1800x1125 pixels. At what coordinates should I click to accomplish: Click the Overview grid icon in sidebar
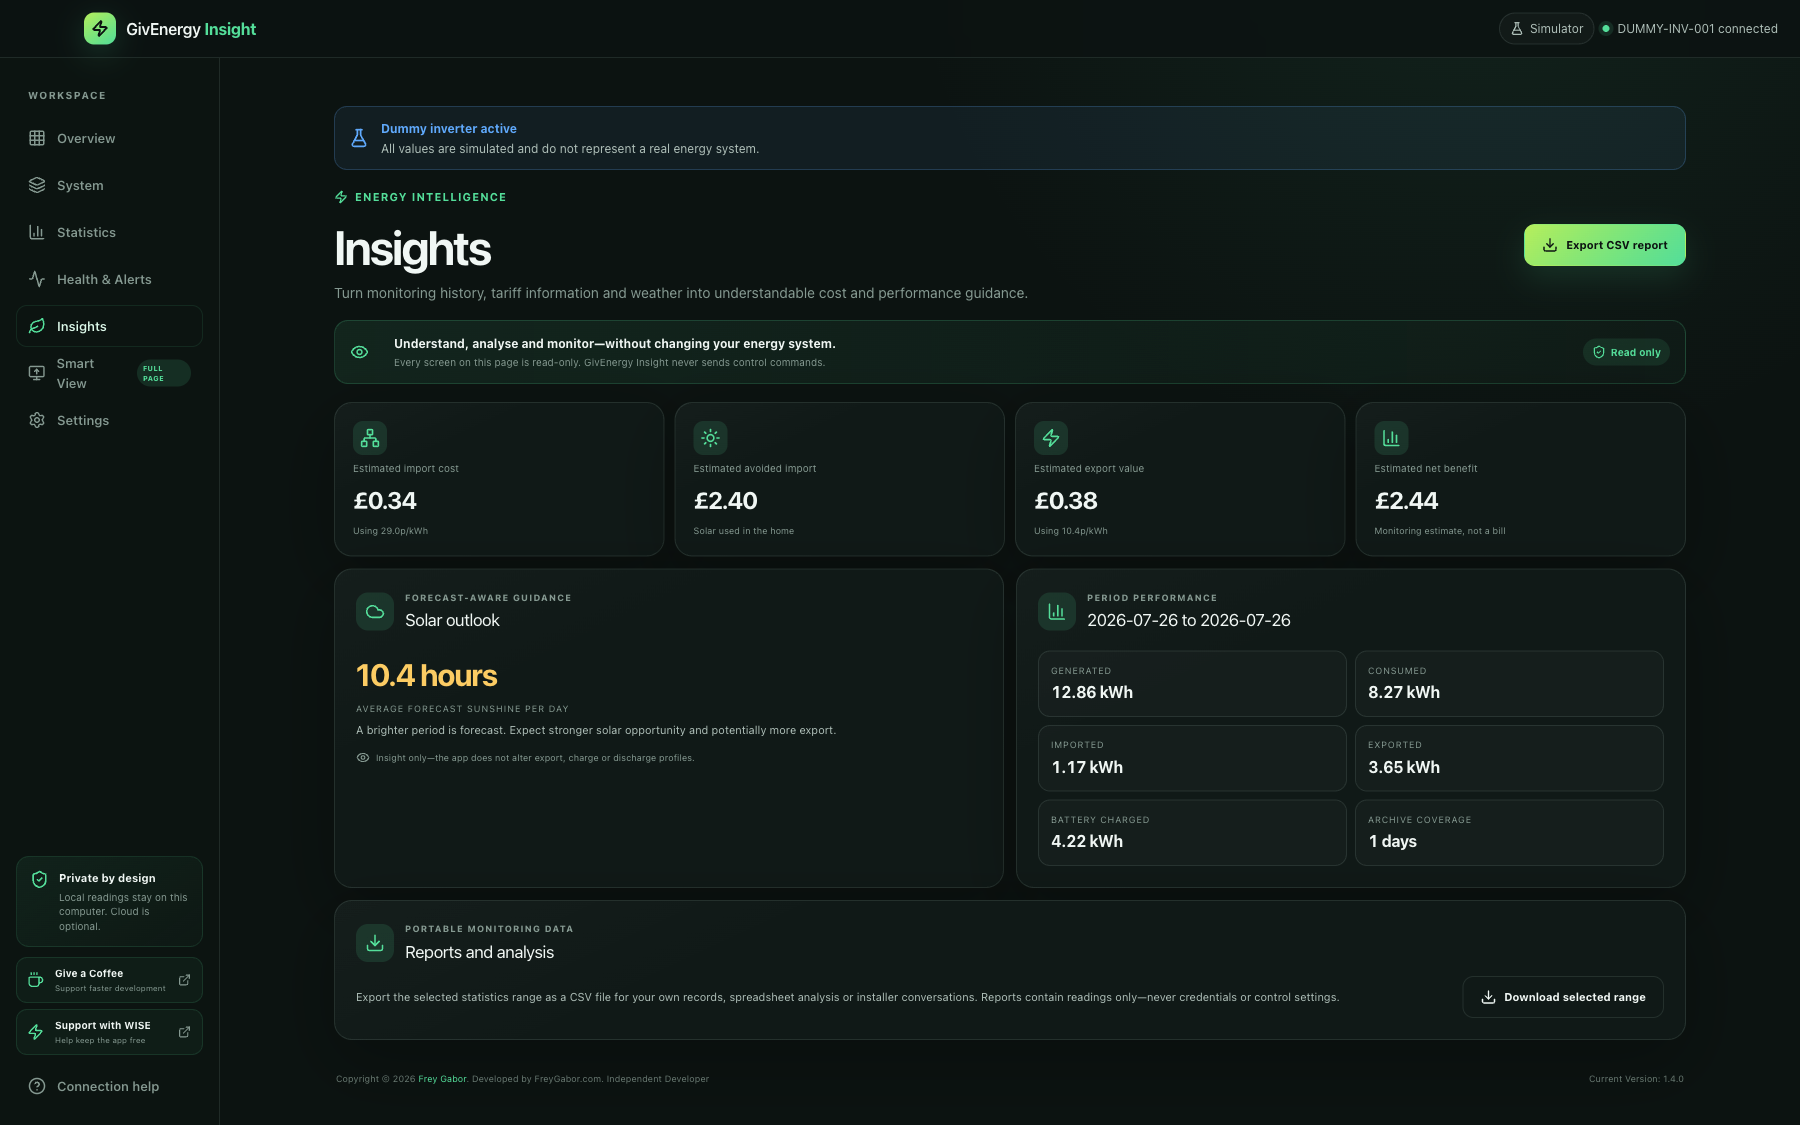click(37, 138)
